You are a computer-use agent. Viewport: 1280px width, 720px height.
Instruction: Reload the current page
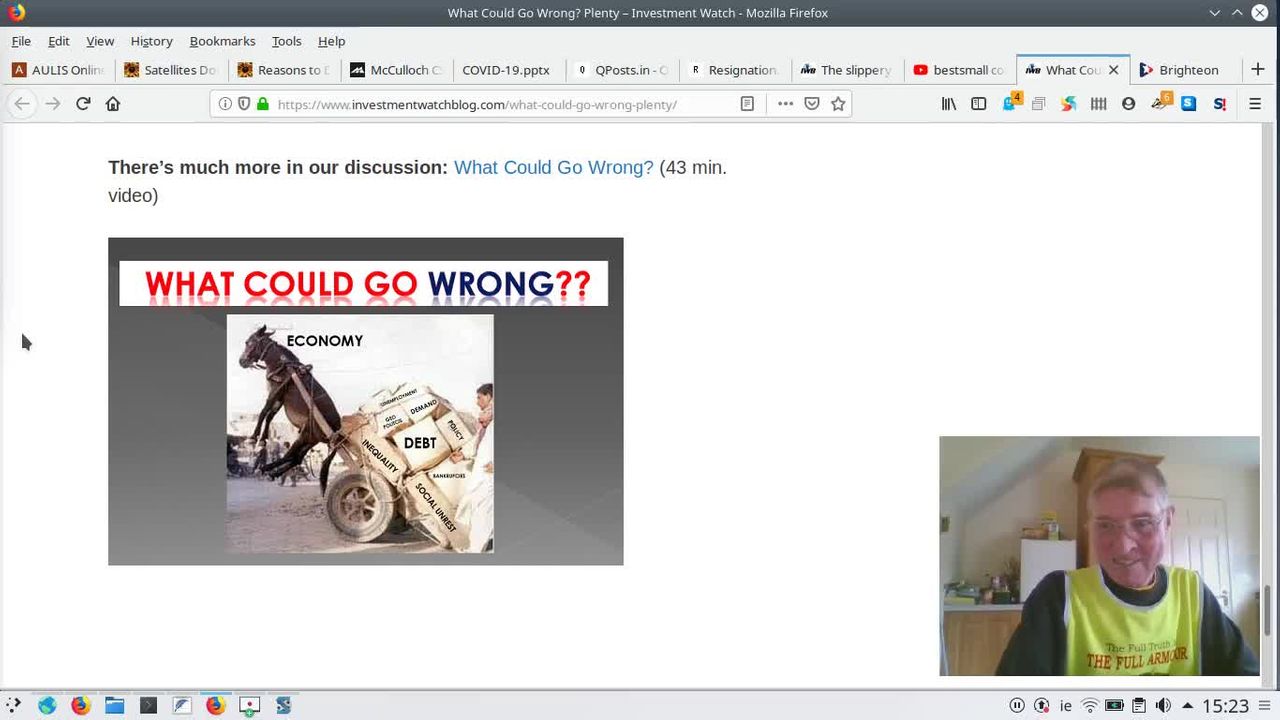tap(83, 104)
